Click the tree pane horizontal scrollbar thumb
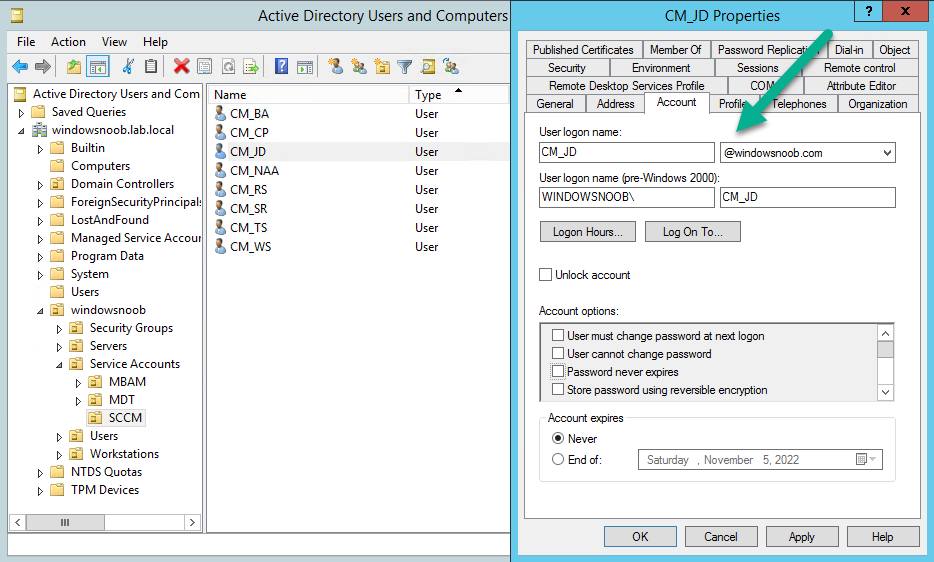 pos(65,522)
